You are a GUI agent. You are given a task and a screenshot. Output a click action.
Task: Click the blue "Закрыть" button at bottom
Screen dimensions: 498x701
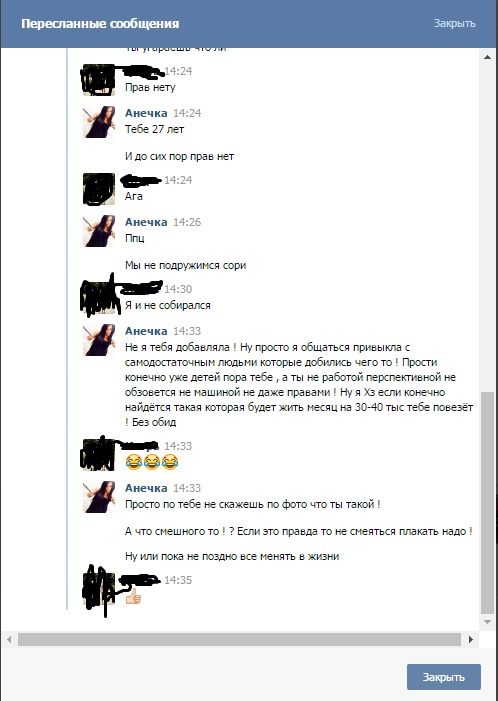click(443, 677)
